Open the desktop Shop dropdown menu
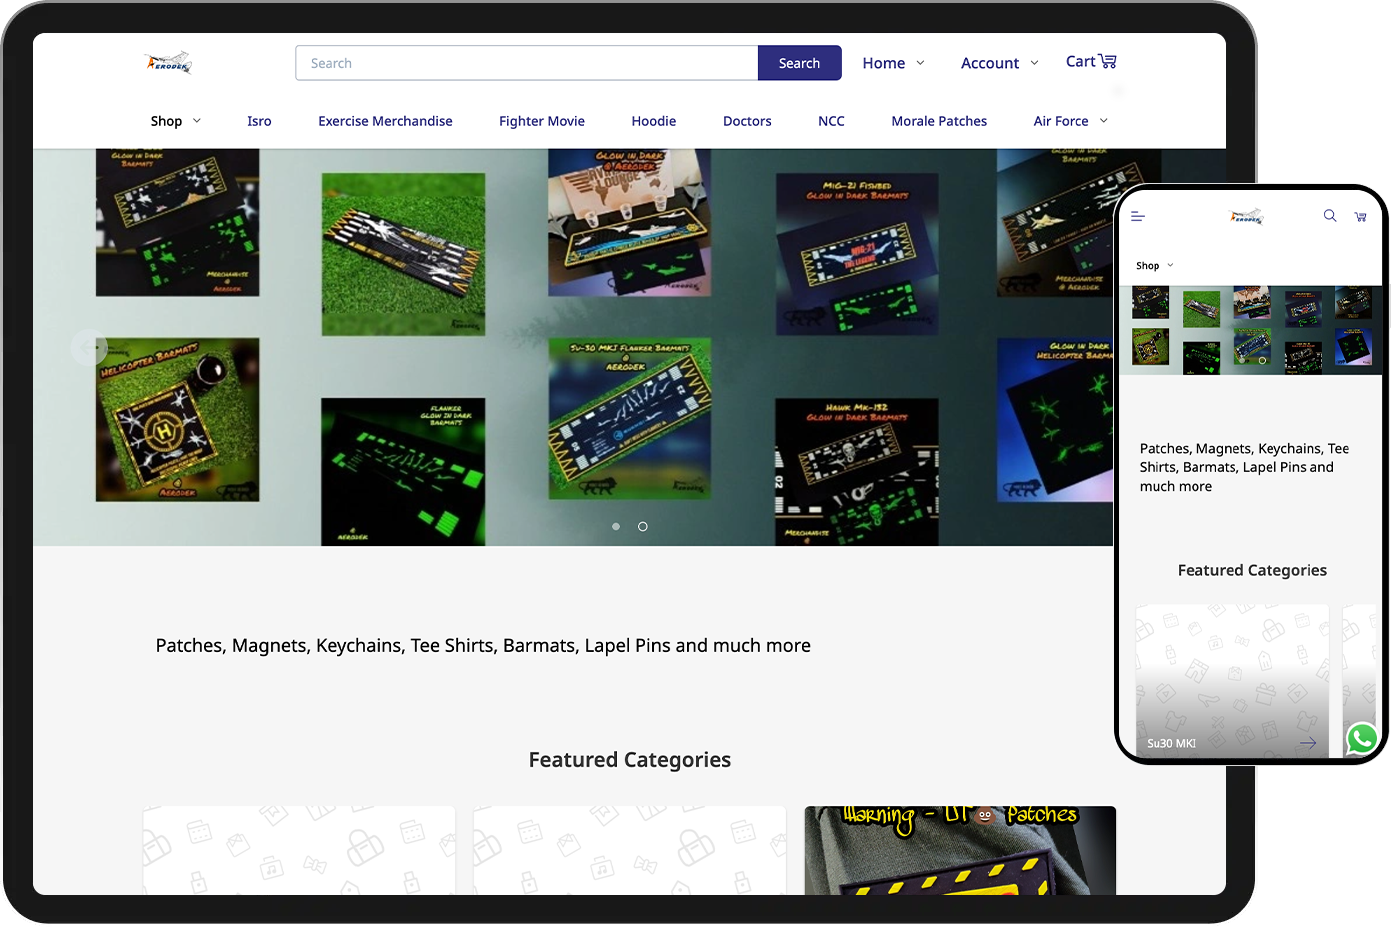 [175, 121]
